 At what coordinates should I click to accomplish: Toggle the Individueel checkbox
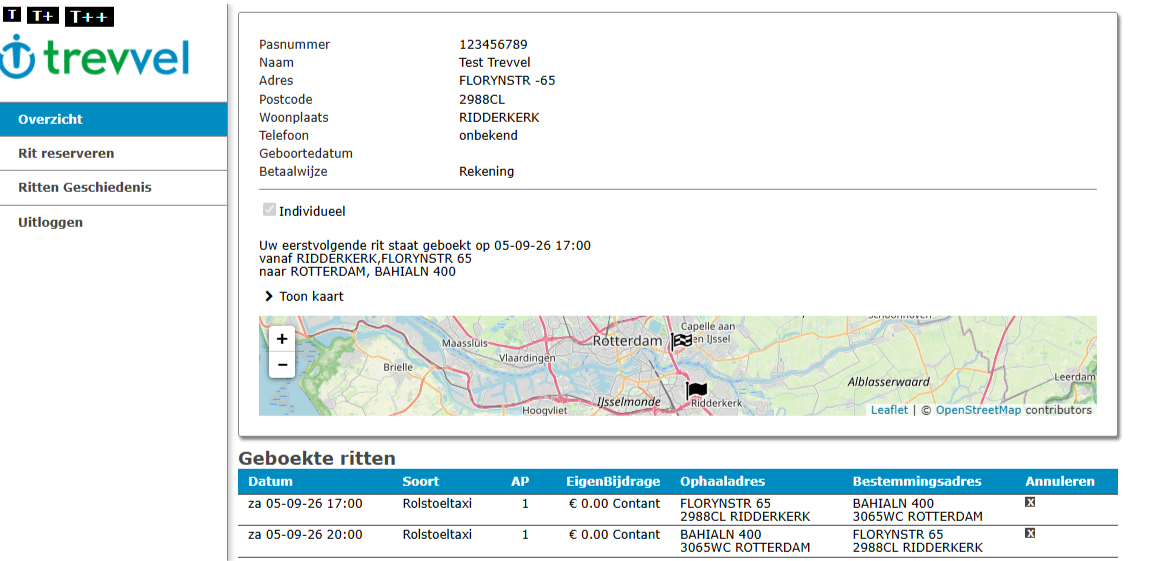click(268, 210)
